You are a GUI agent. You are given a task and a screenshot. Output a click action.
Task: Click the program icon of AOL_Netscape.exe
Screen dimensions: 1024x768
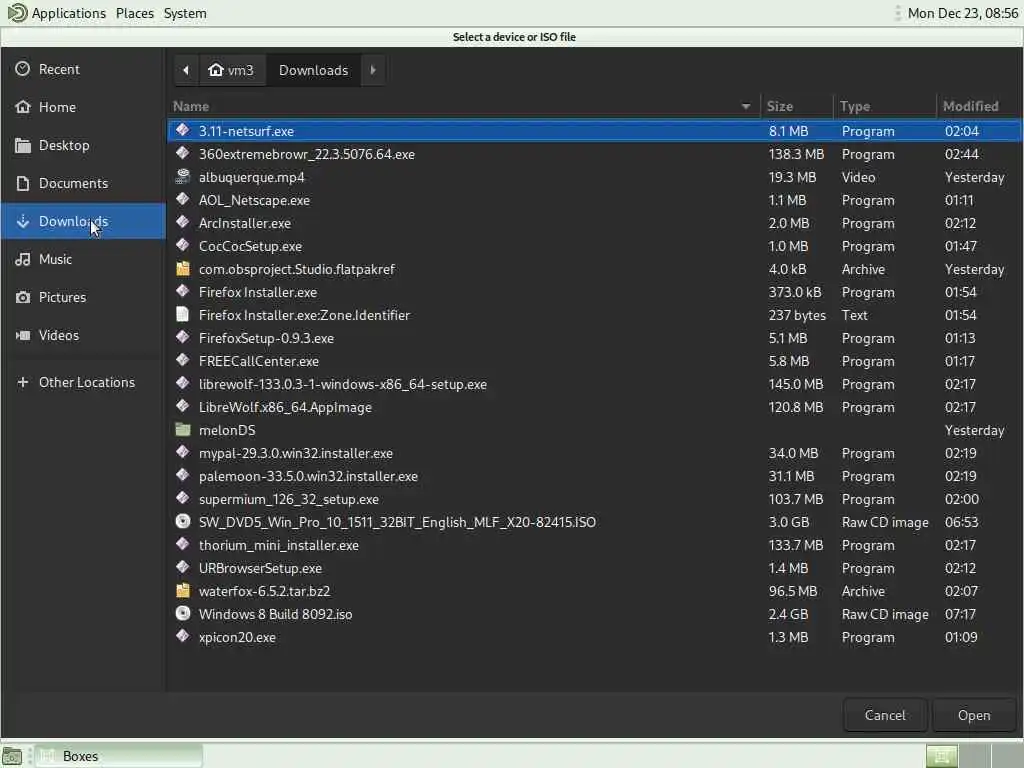pyautogui.click(x=183, y=199)
